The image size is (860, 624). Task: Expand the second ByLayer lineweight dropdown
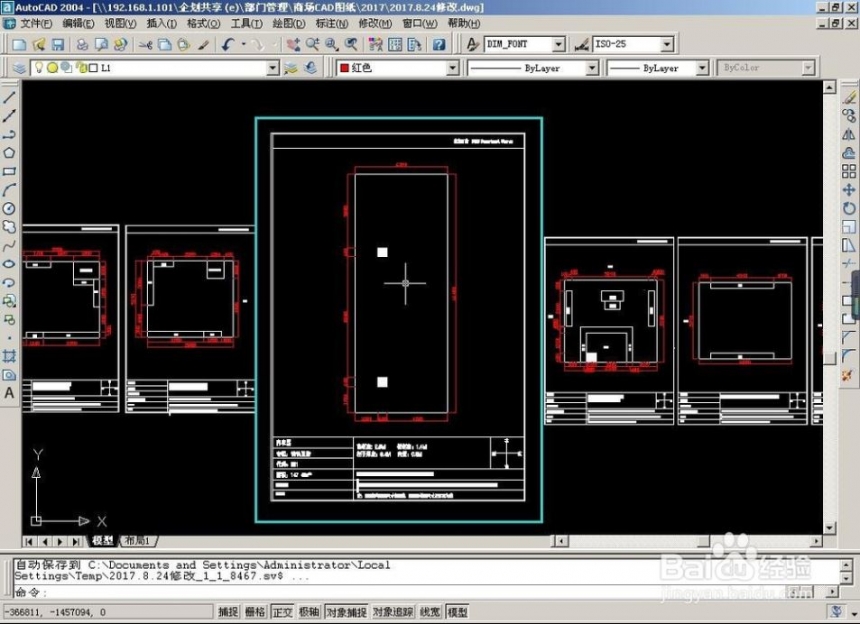pos(703,68)
